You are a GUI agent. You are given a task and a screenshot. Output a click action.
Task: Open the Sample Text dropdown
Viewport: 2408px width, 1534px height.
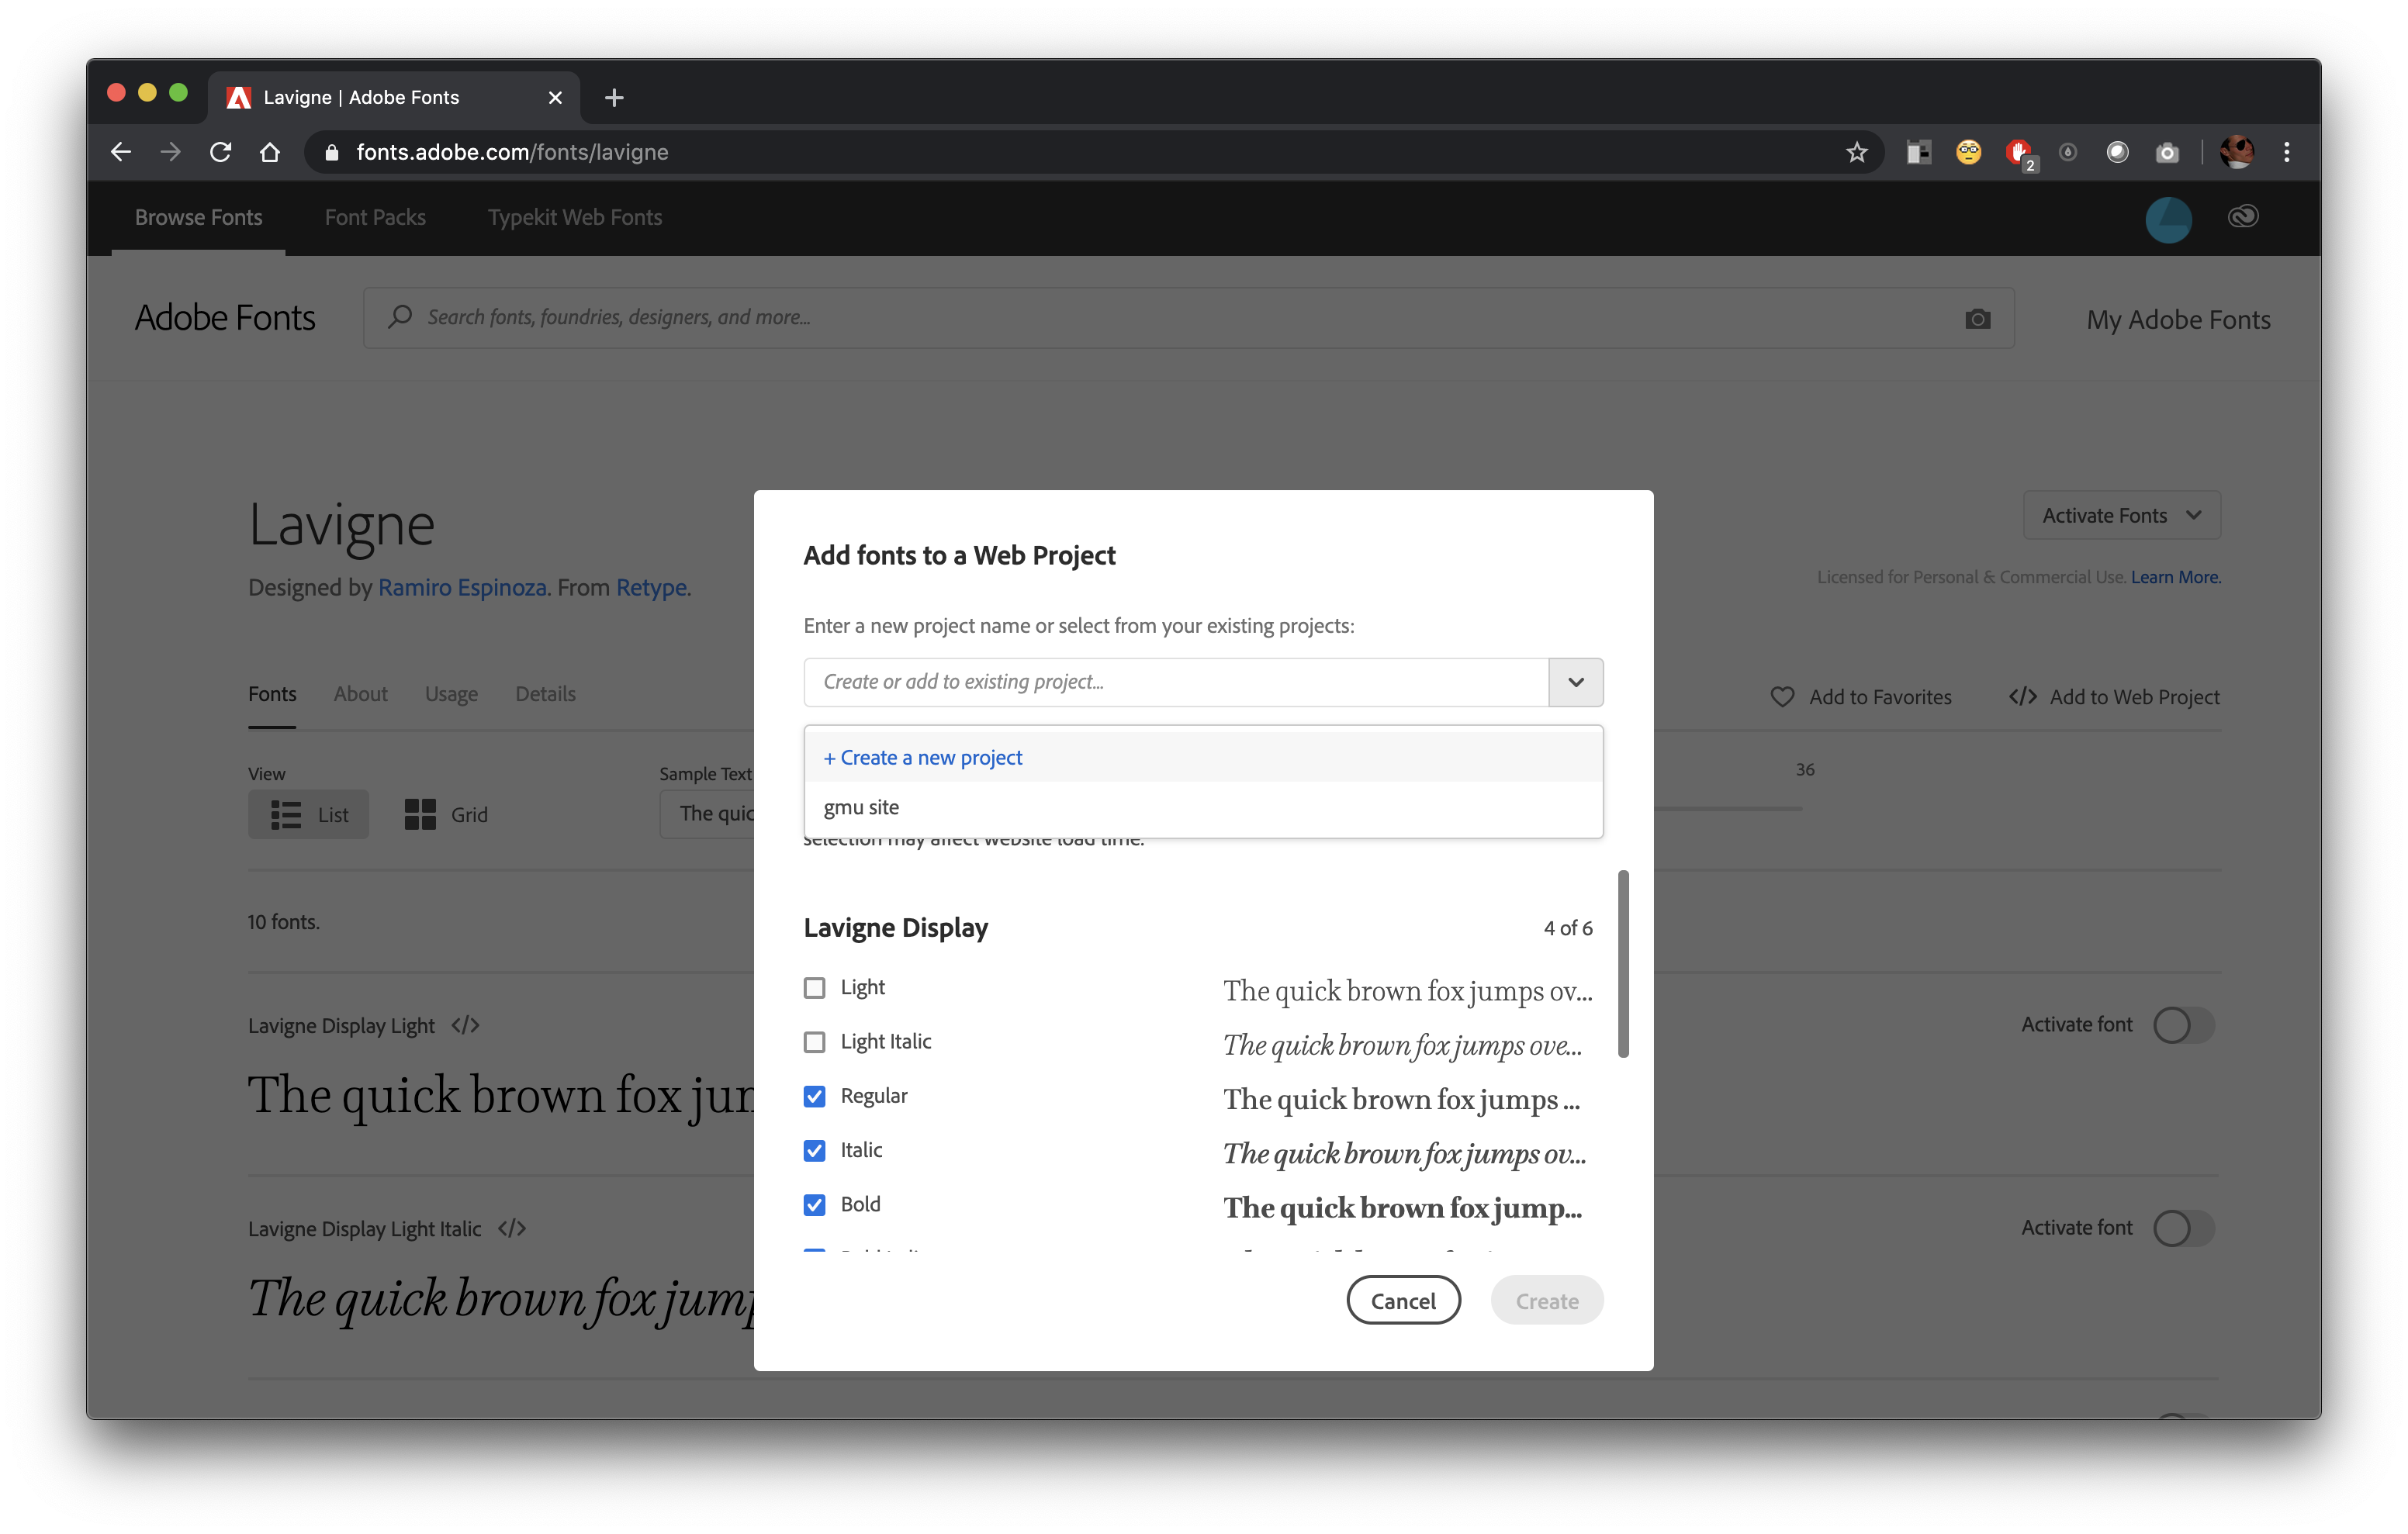coord(708,813)
